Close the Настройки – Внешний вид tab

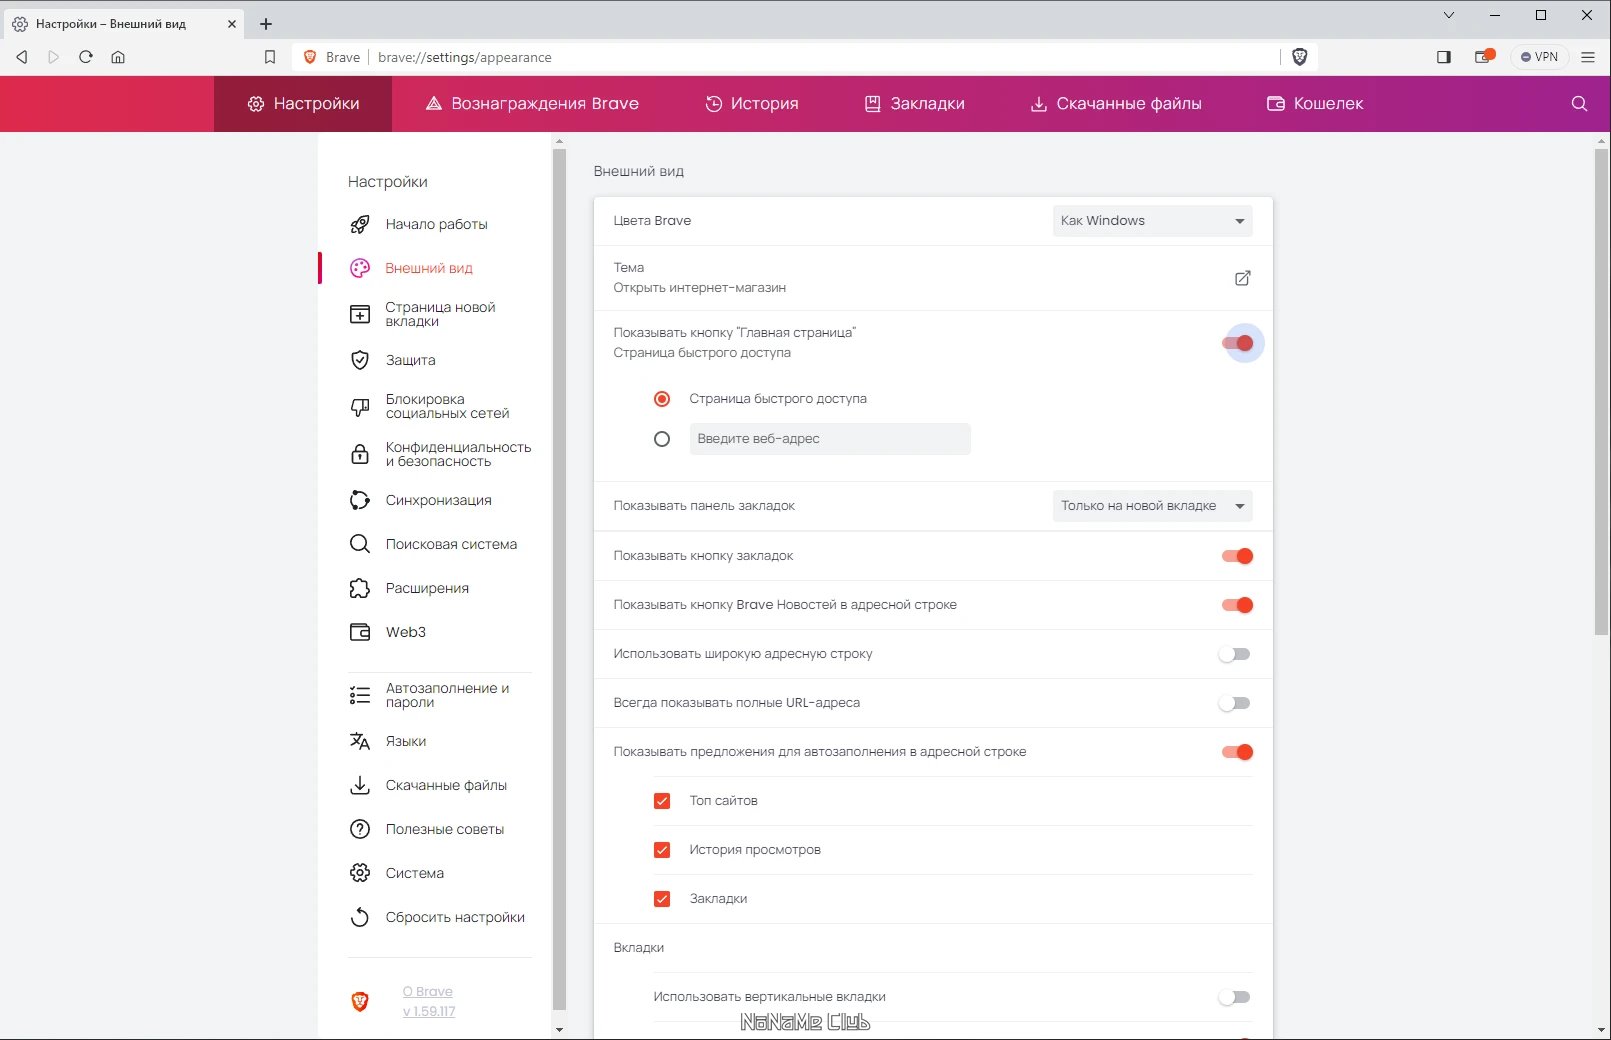click(232, 24)
